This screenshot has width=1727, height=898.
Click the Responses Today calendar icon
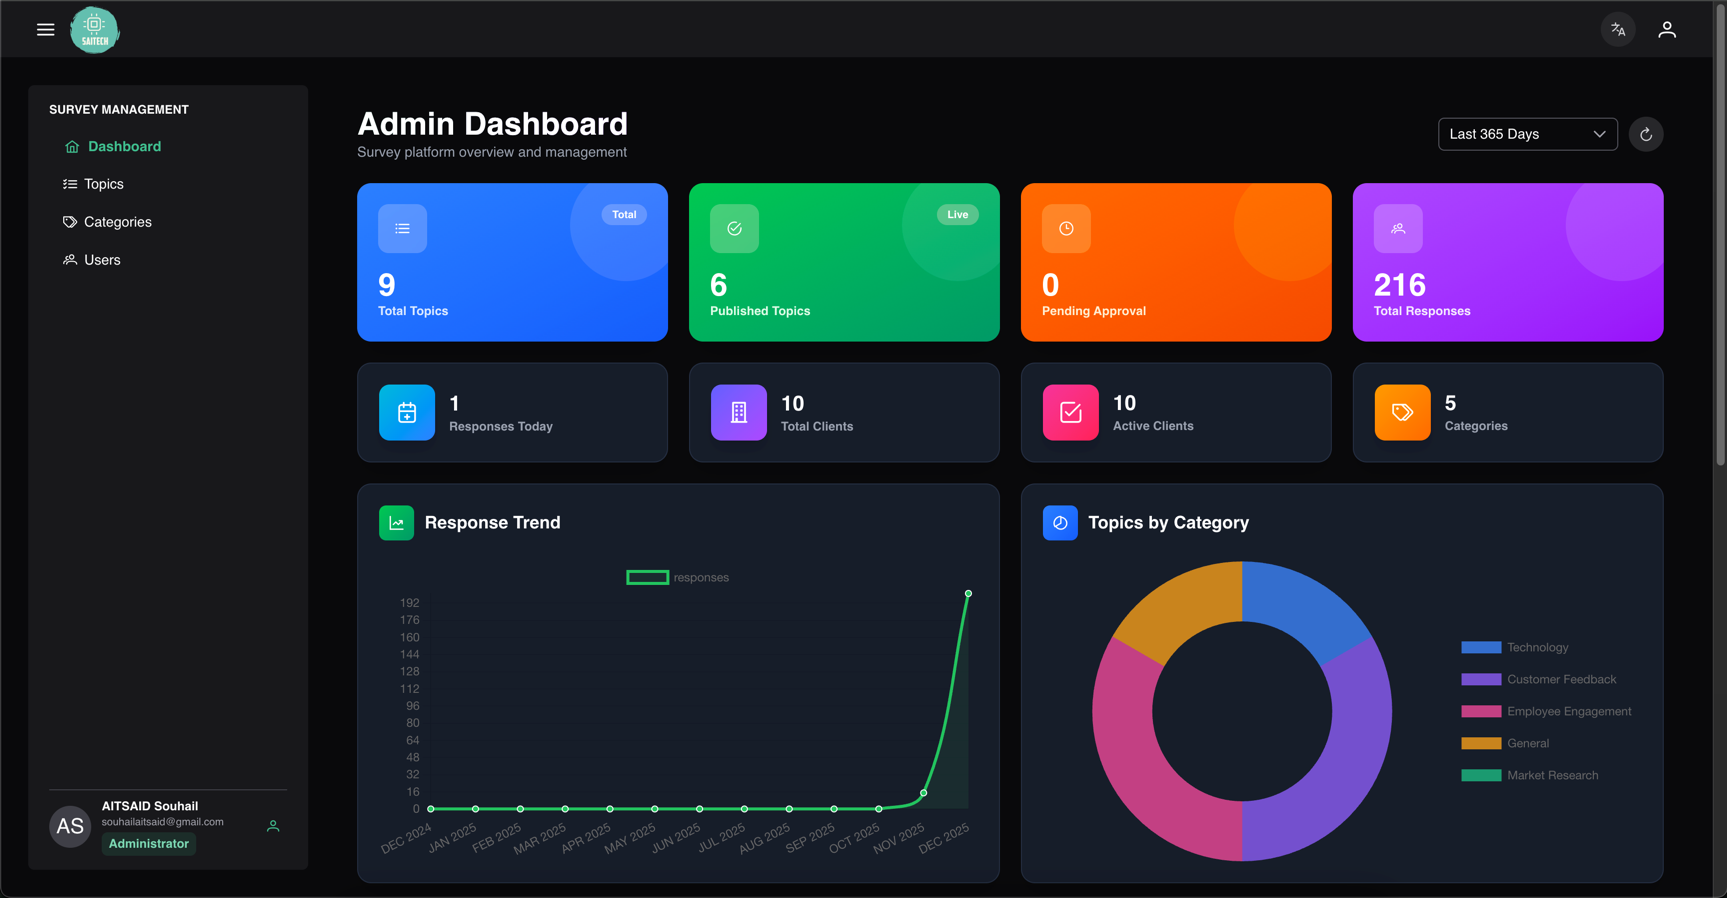click(x=407, y=412)
